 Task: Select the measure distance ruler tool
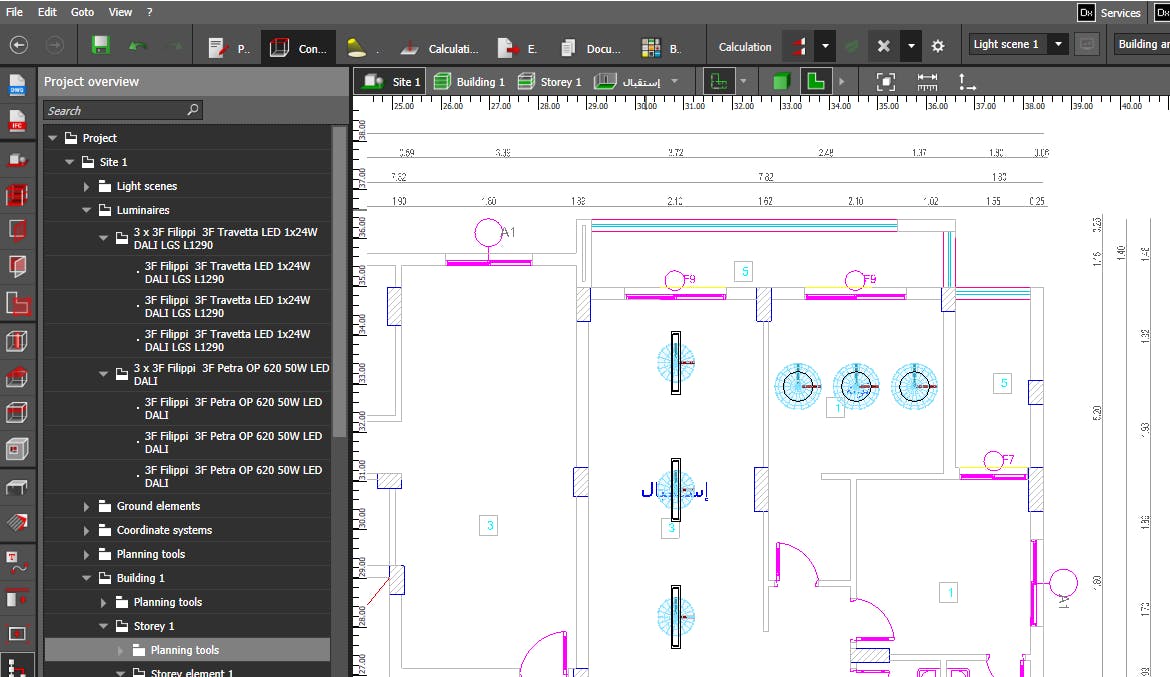pos(927,82)
